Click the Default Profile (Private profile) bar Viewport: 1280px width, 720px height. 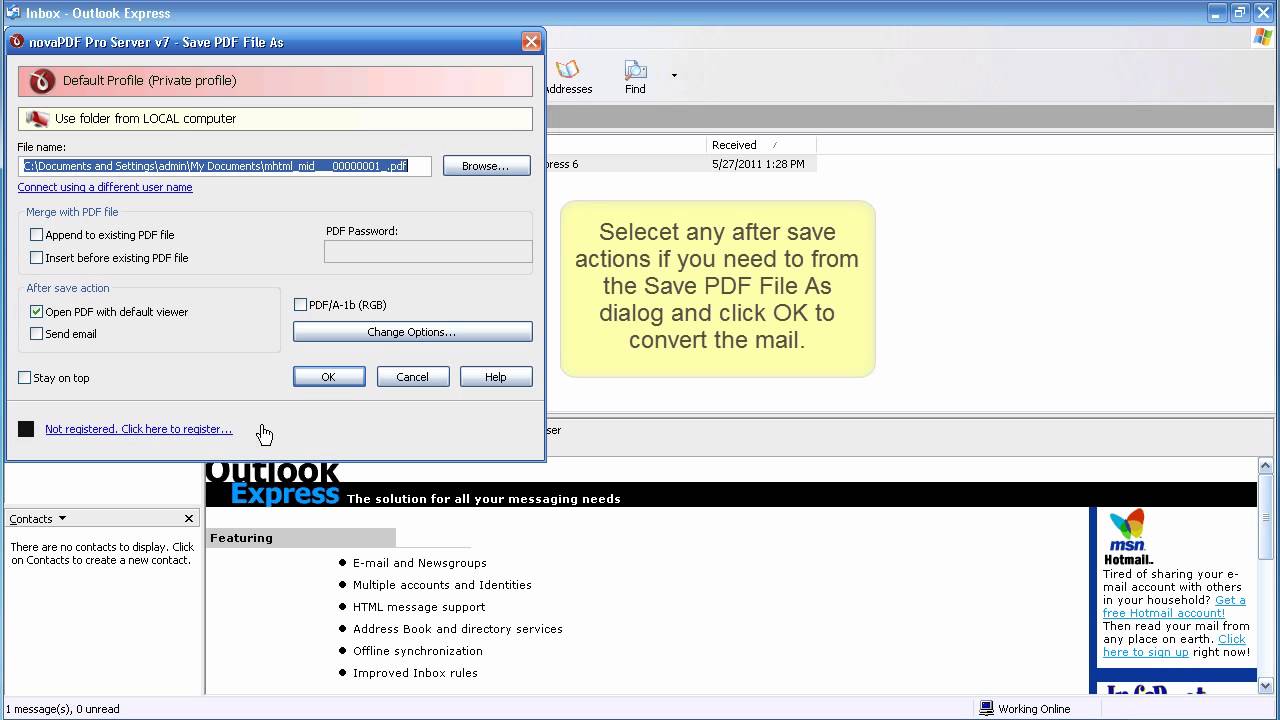point(275,81)
